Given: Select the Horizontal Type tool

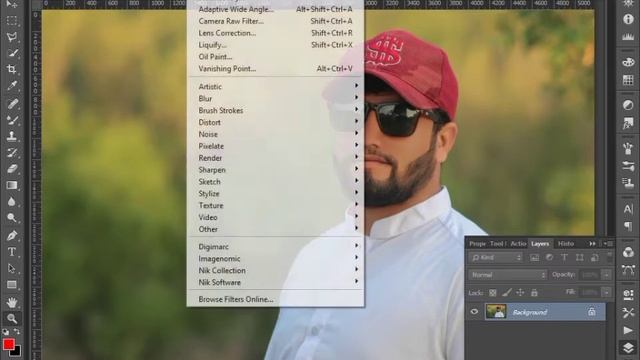Looking at the screenshot, I should (12, 252).
